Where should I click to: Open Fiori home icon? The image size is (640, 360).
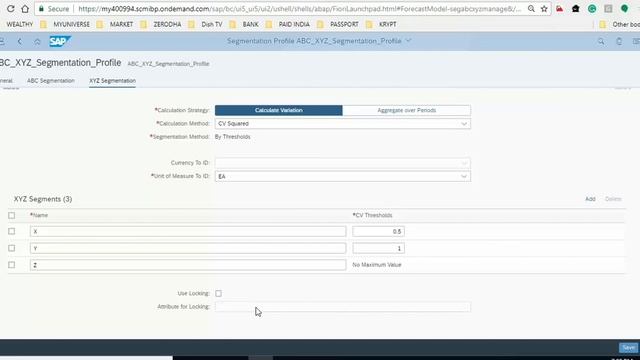(37, 41)
